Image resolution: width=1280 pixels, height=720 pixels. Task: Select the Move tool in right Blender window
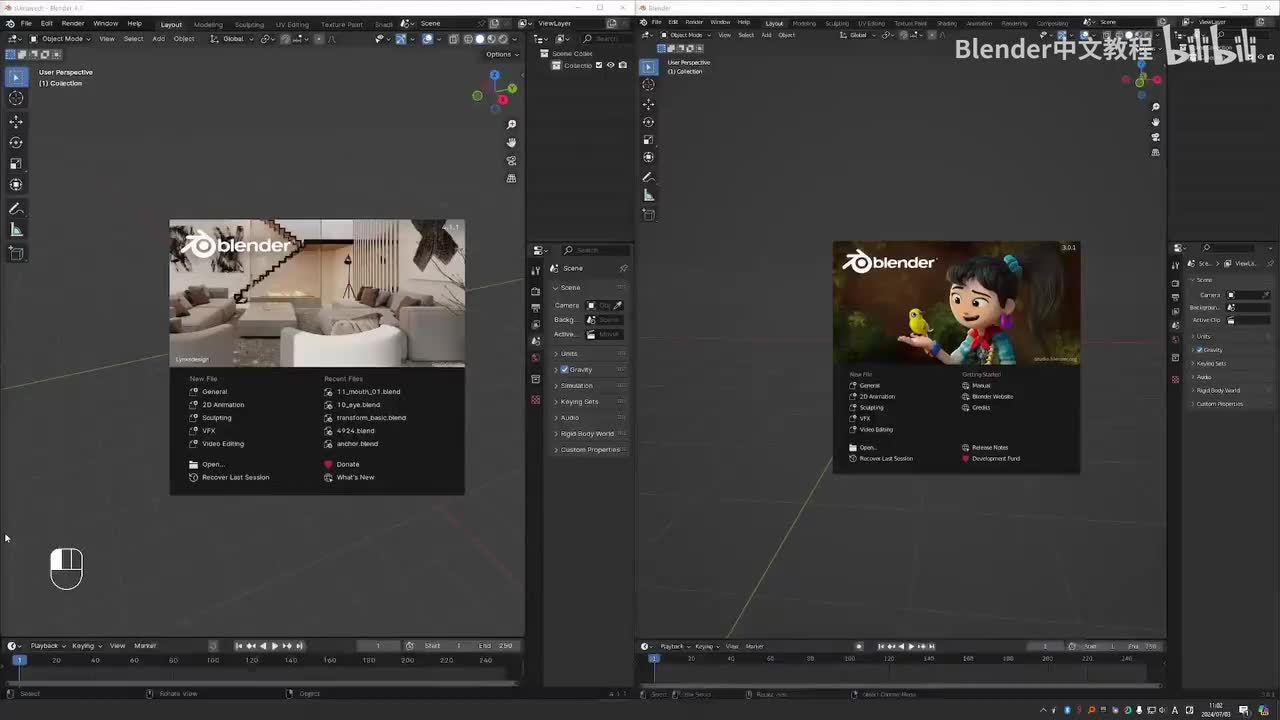click(x=648, y=104)
